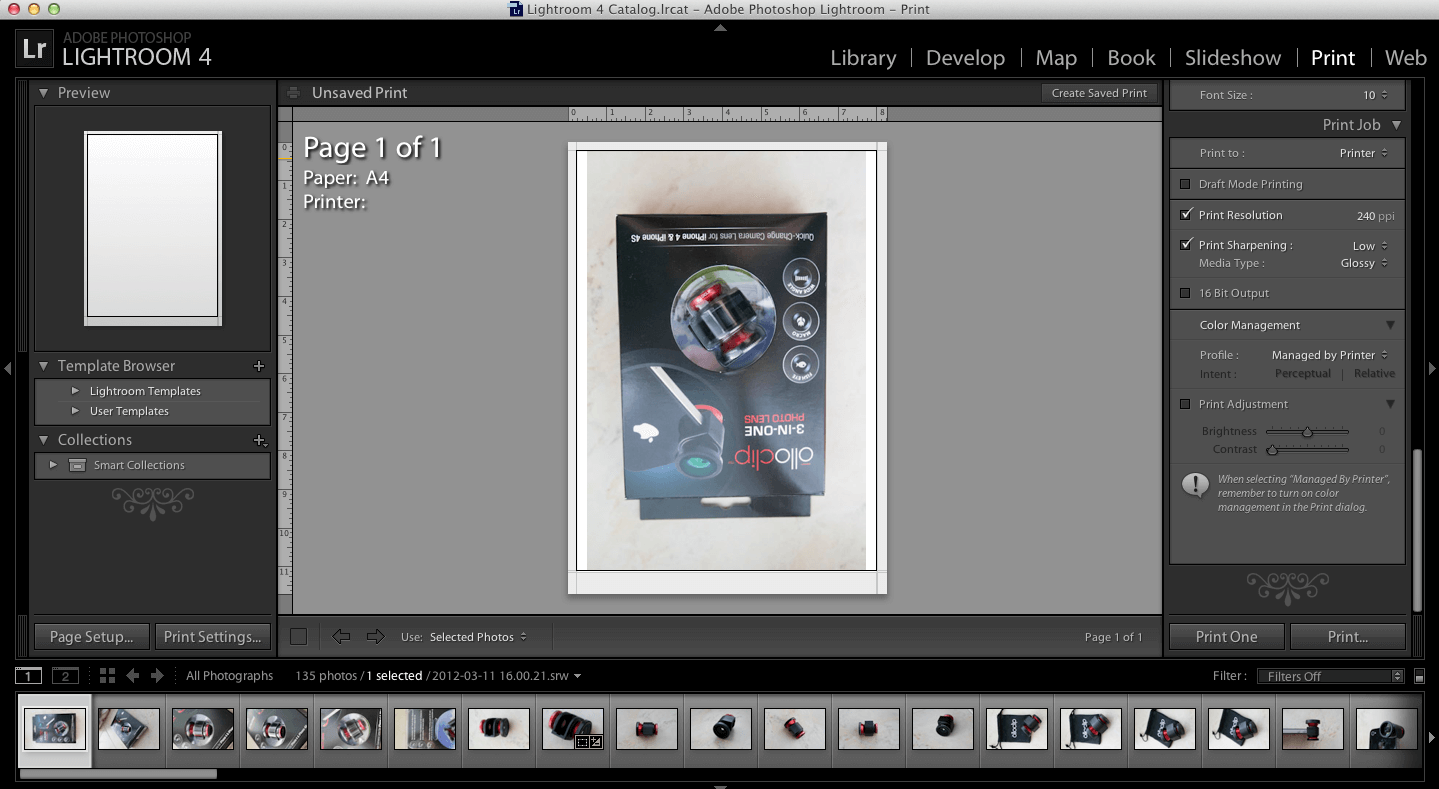Uncheck Print Resolution checkbox
Image resolution: width=1439 pixels, height=789 pixels.
click(x=1186, y=214)
